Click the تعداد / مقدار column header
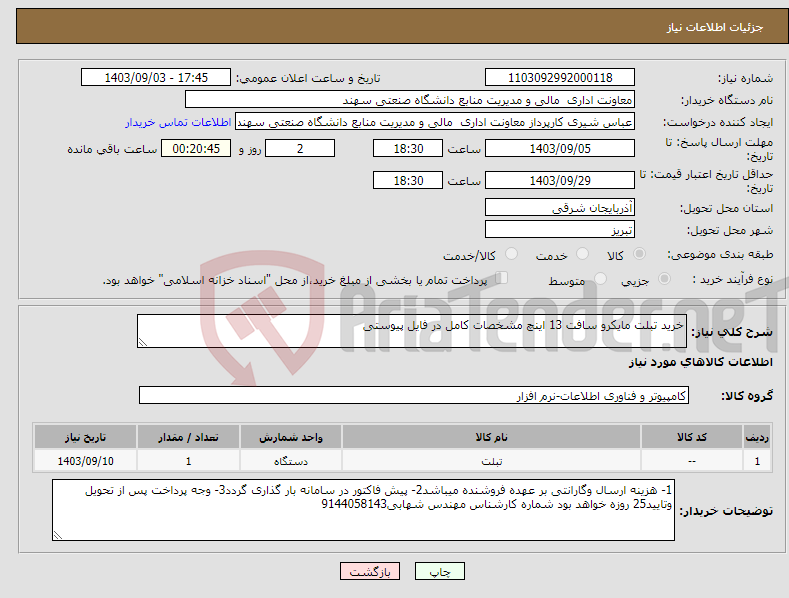Image resolution: width=789 pixels, height=598 pixels. (x=188, y=437)
